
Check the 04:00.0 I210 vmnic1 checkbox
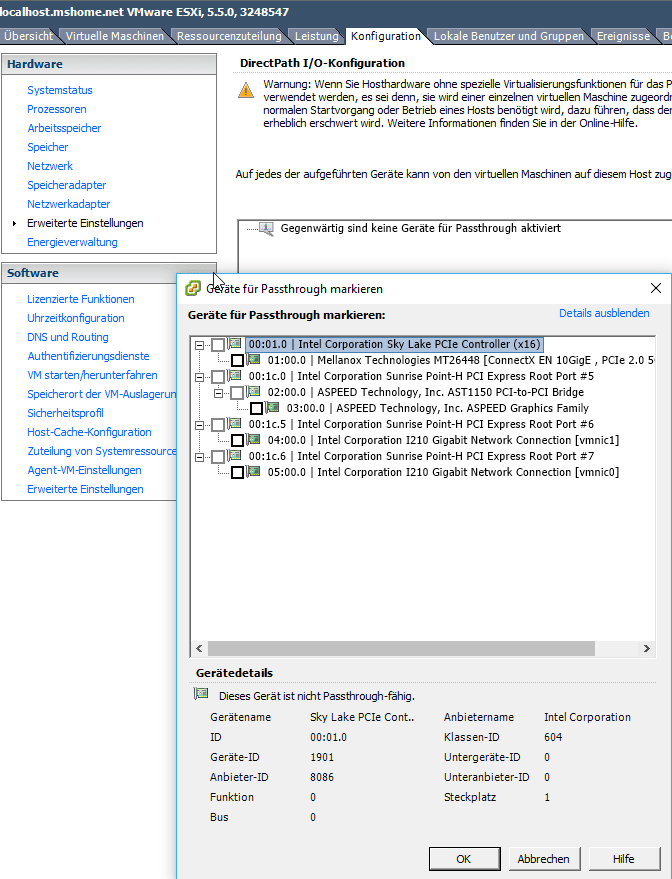[238, 441]
